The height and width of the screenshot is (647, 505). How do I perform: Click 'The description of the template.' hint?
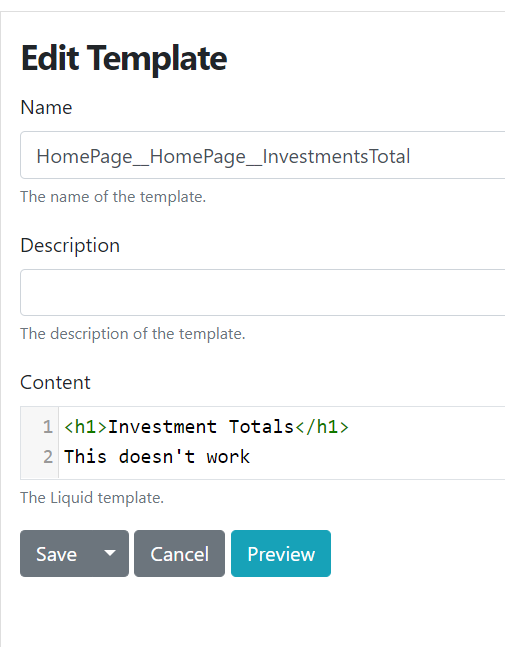pos(133,334)
